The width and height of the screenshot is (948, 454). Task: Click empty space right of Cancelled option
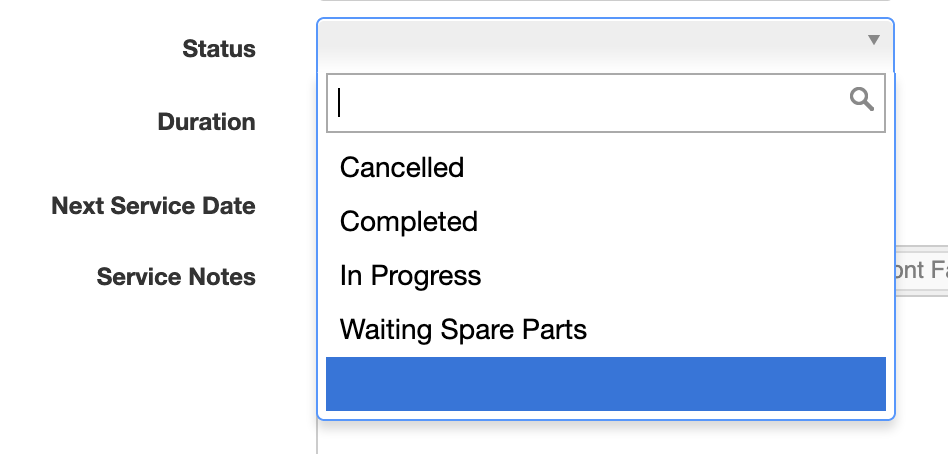tap(674, 167)
